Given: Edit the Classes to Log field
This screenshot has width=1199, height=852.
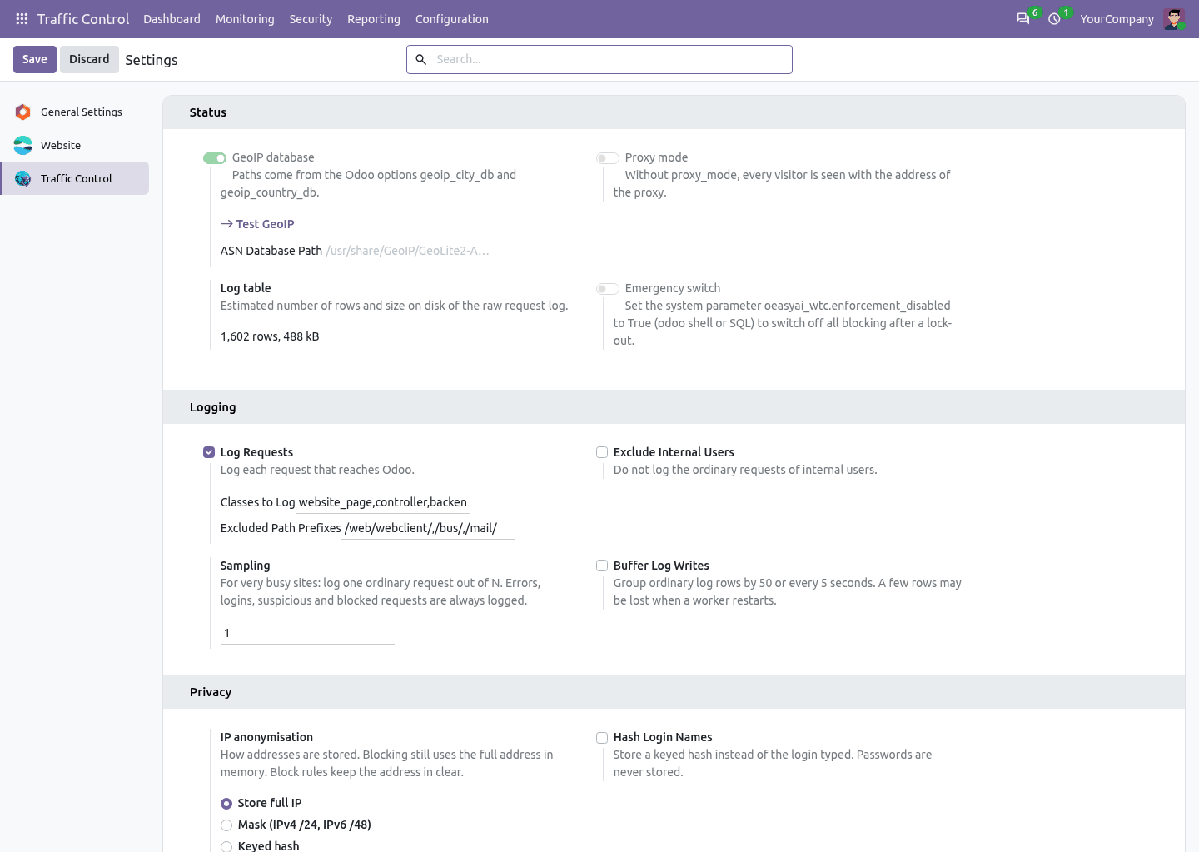Looking at the screenshot, I should pos(382,502).
